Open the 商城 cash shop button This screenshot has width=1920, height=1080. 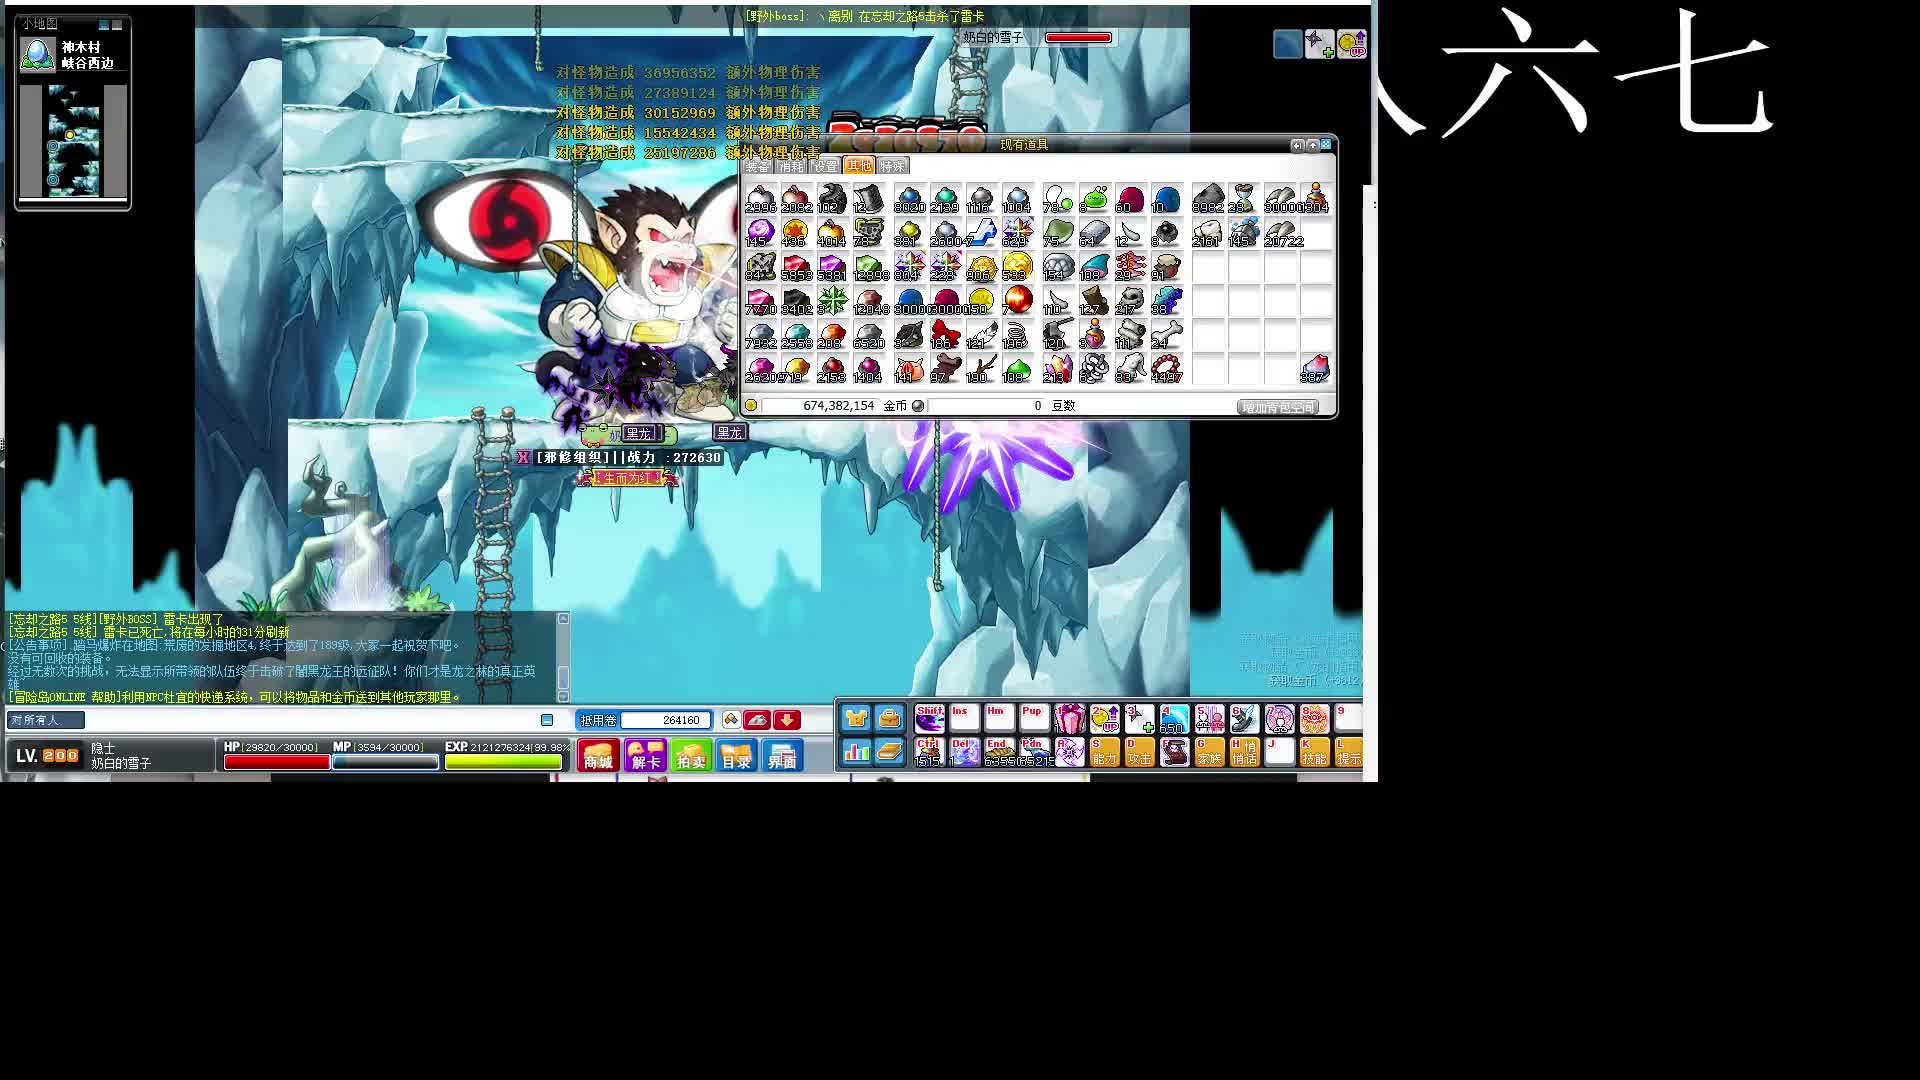tap(598, 756)
